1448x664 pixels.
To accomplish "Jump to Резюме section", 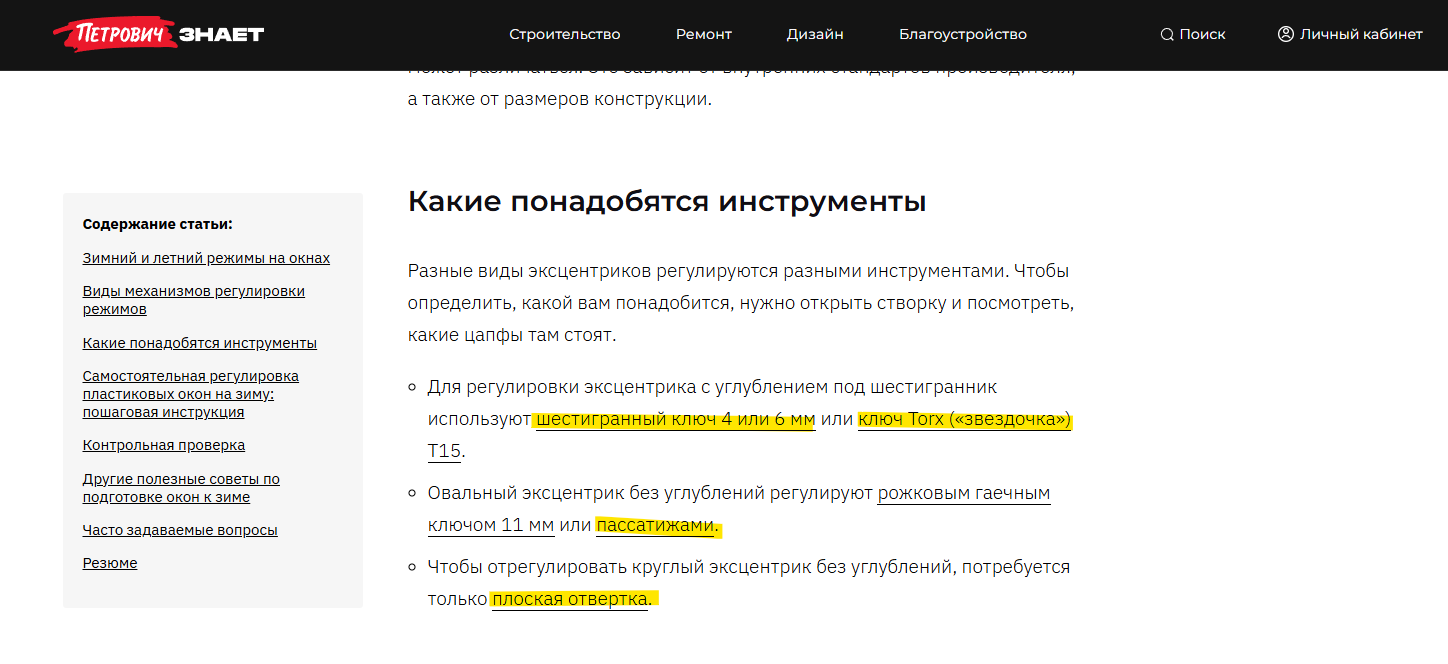I will (110, 563).
